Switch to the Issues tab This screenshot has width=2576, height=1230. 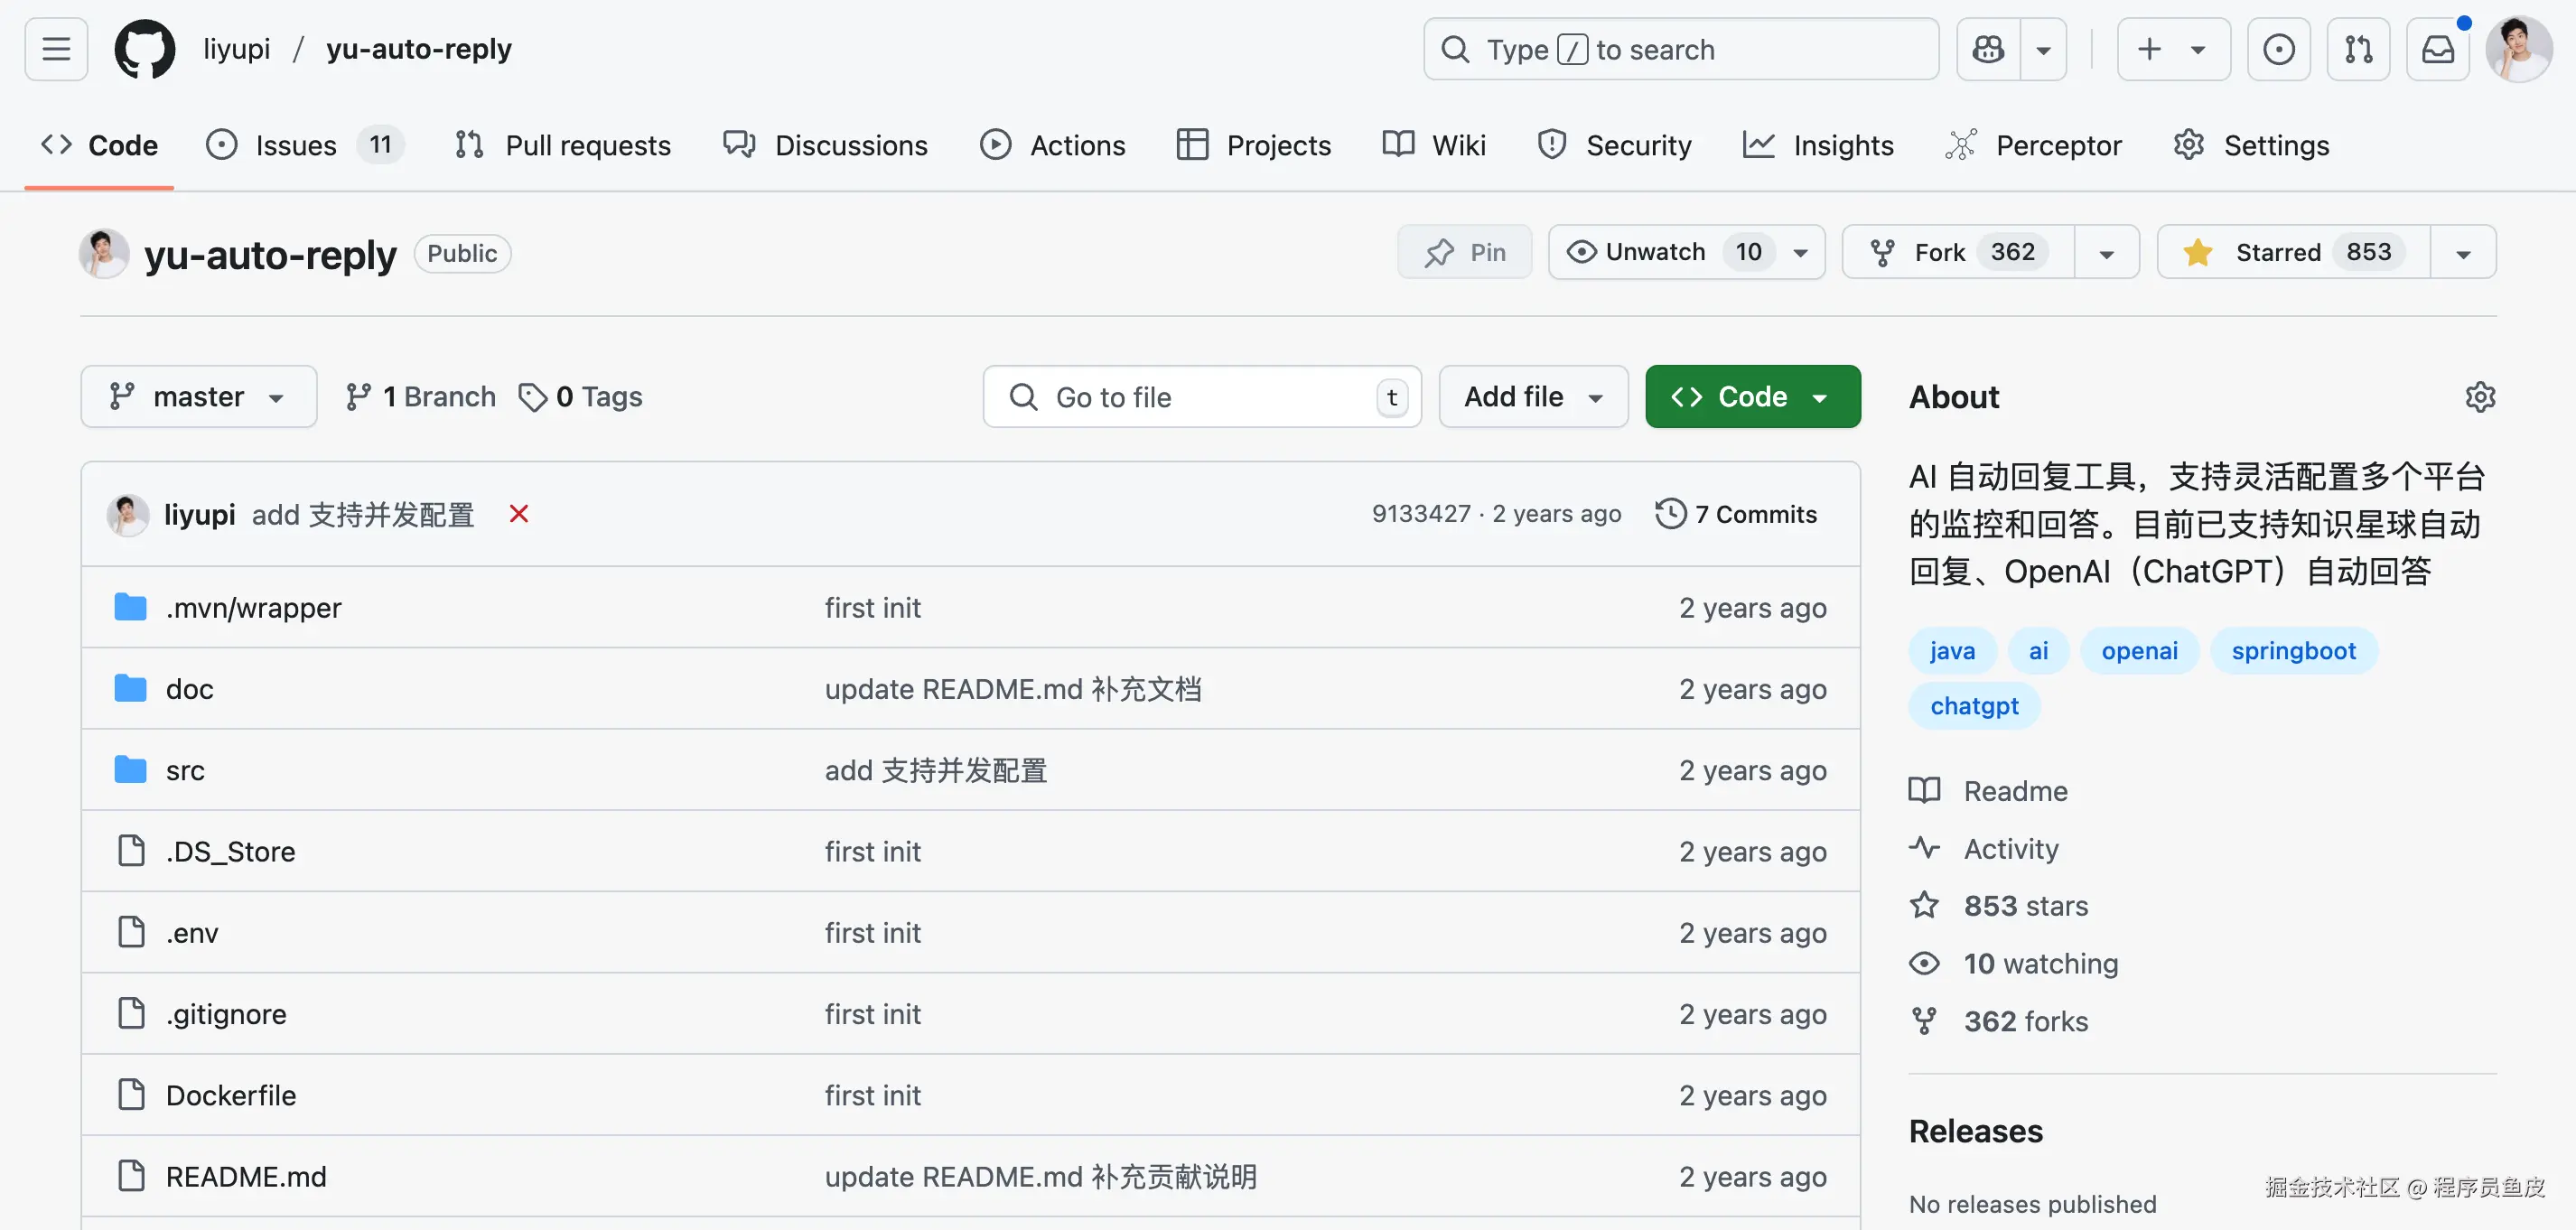point(295,145)
